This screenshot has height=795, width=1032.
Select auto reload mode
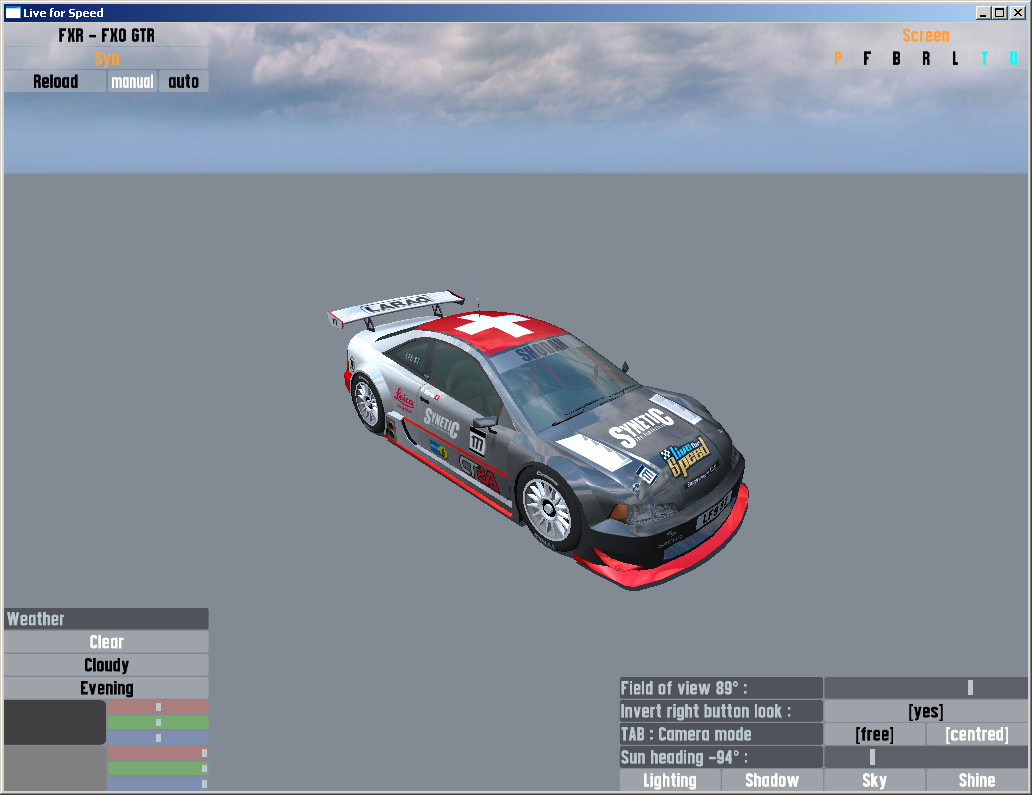(x=184, y=81)
